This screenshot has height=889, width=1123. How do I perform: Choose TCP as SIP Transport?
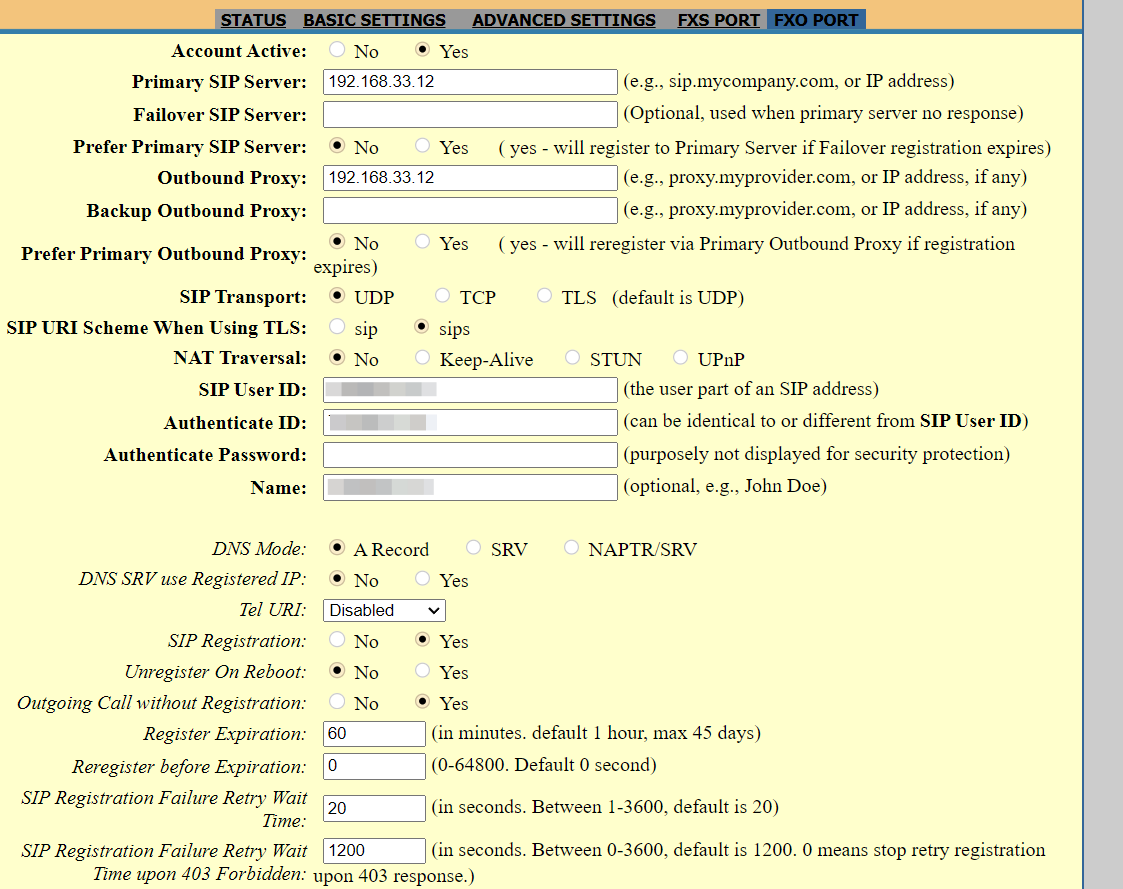[443, 296]
